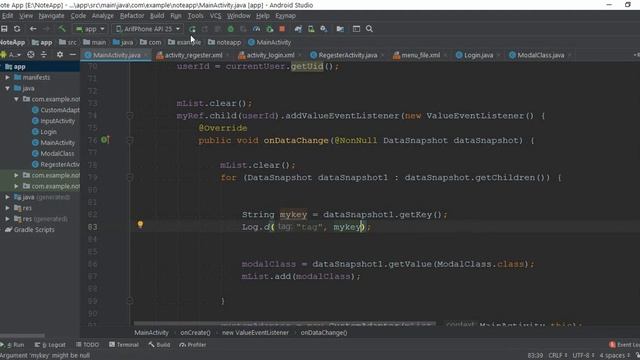
Task: Click onCreate() in editor breadcrumbs
Action: tap(196, 333)
